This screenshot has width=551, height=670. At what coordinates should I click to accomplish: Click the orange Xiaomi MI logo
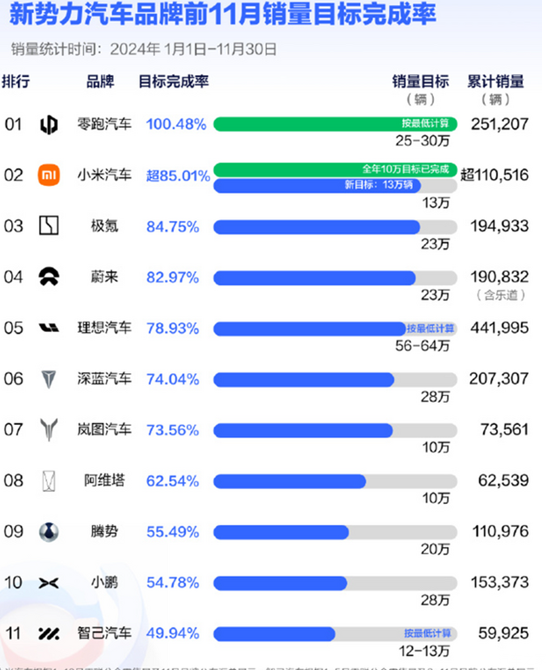pos(49,175)
